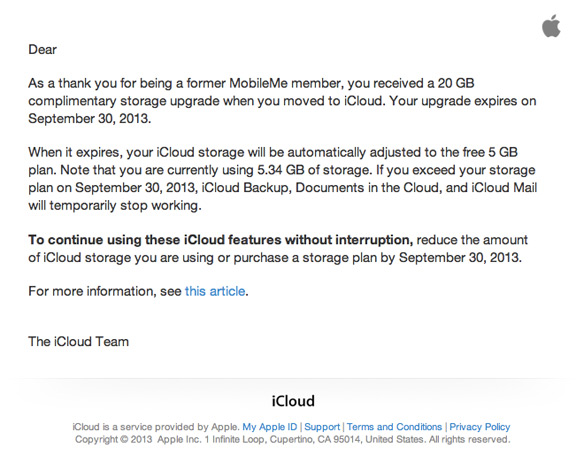Click the horizontal divider above the footer

pos(288,378)
